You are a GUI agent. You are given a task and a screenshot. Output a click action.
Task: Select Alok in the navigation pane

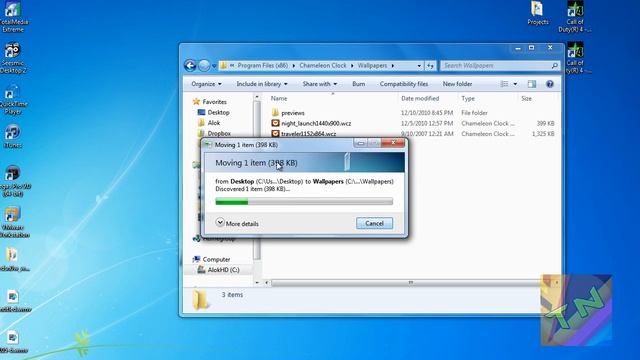pyautogui.click(x=209, y=123)
